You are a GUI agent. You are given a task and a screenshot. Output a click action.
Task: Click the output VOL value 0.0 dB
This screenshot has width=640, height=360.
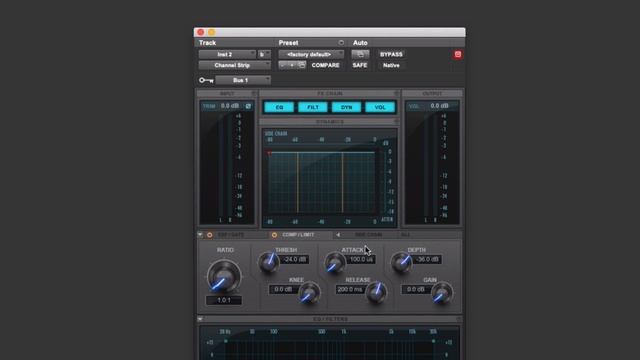(x=439, y=106)
